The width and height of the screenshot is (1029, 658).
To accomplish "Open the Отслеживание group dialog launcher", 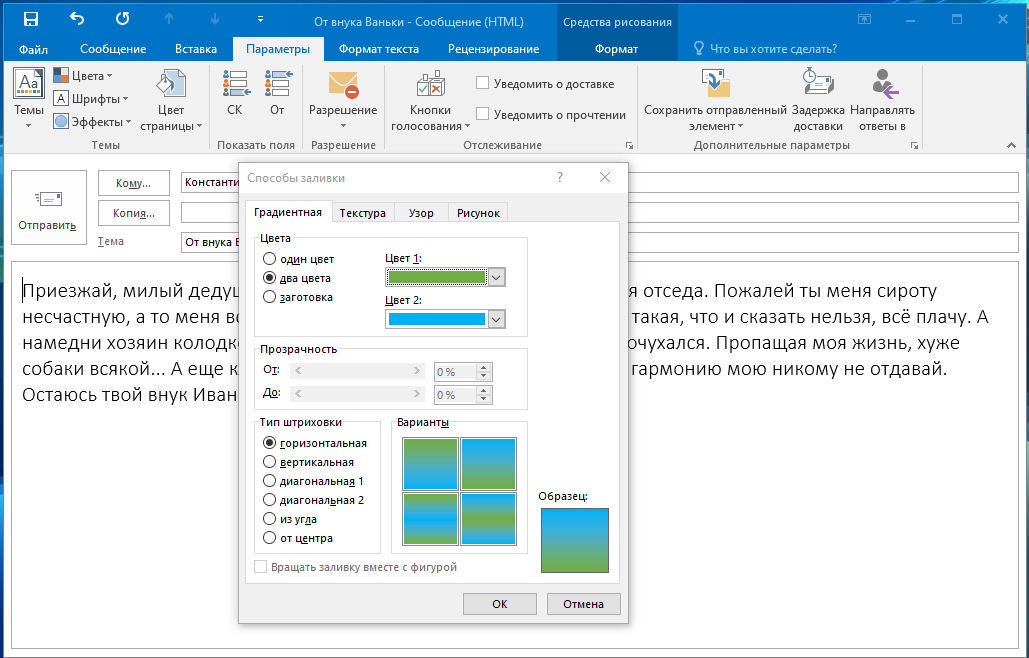I will (629, 146).
